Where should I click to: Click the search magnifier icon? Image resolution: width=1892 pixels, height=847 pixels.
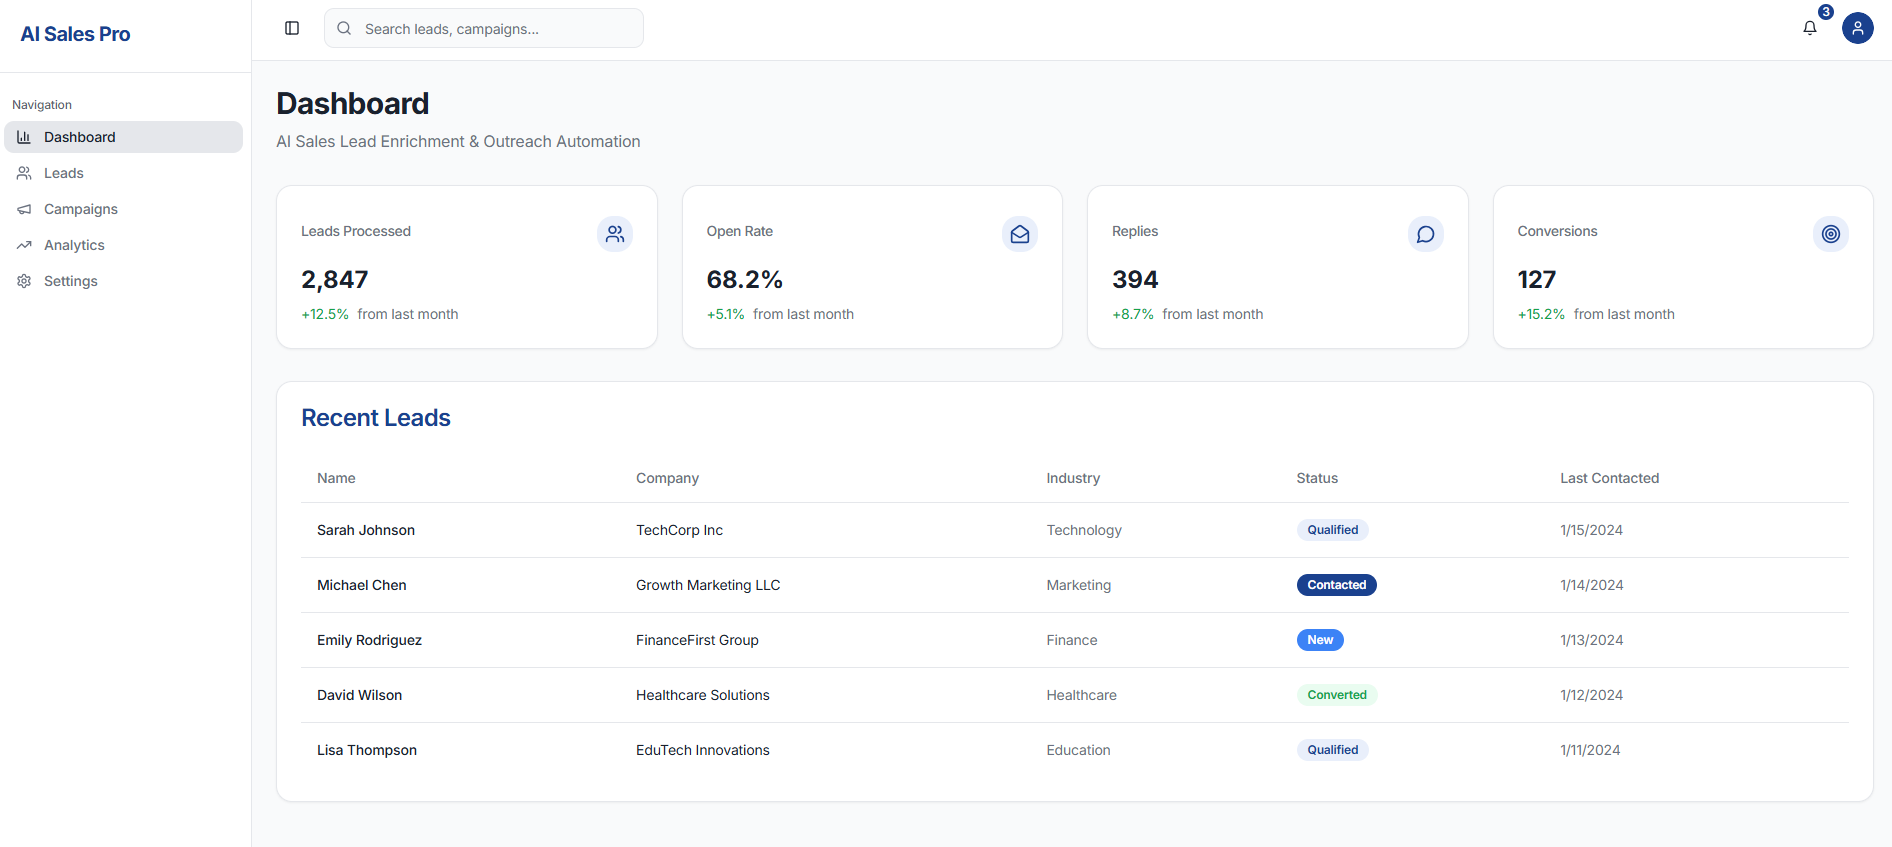click(x=344, y=28)
